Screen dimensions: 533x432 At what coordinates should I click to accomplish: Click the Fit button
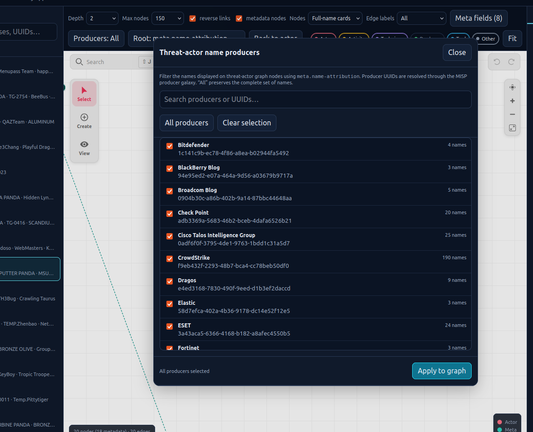[512, 38]
